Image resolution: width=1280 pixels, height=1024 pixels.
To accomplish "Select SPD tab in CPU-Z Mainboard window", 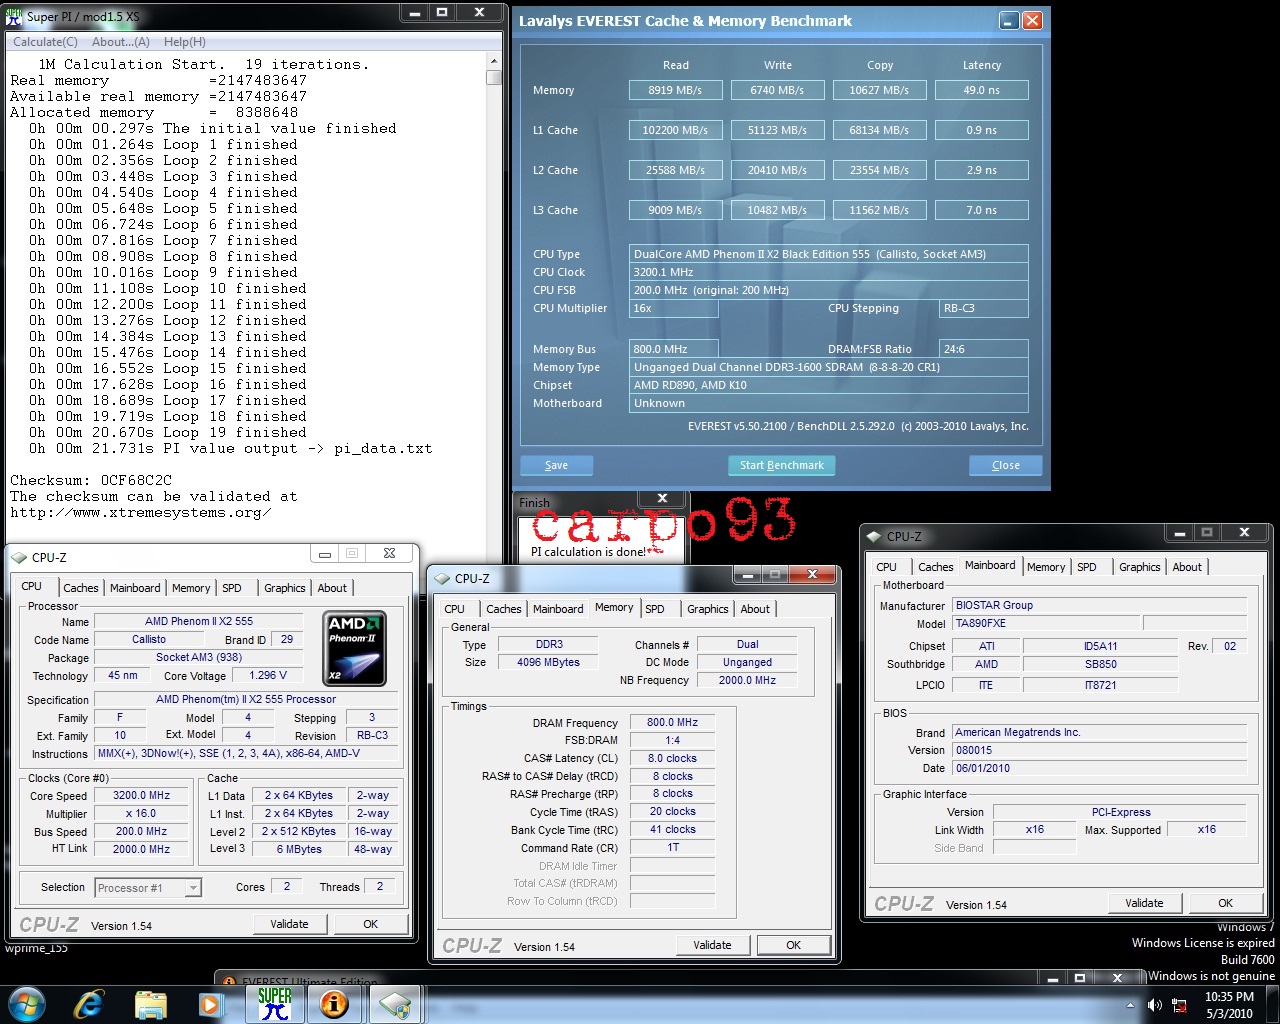I will click(1087, 567).
